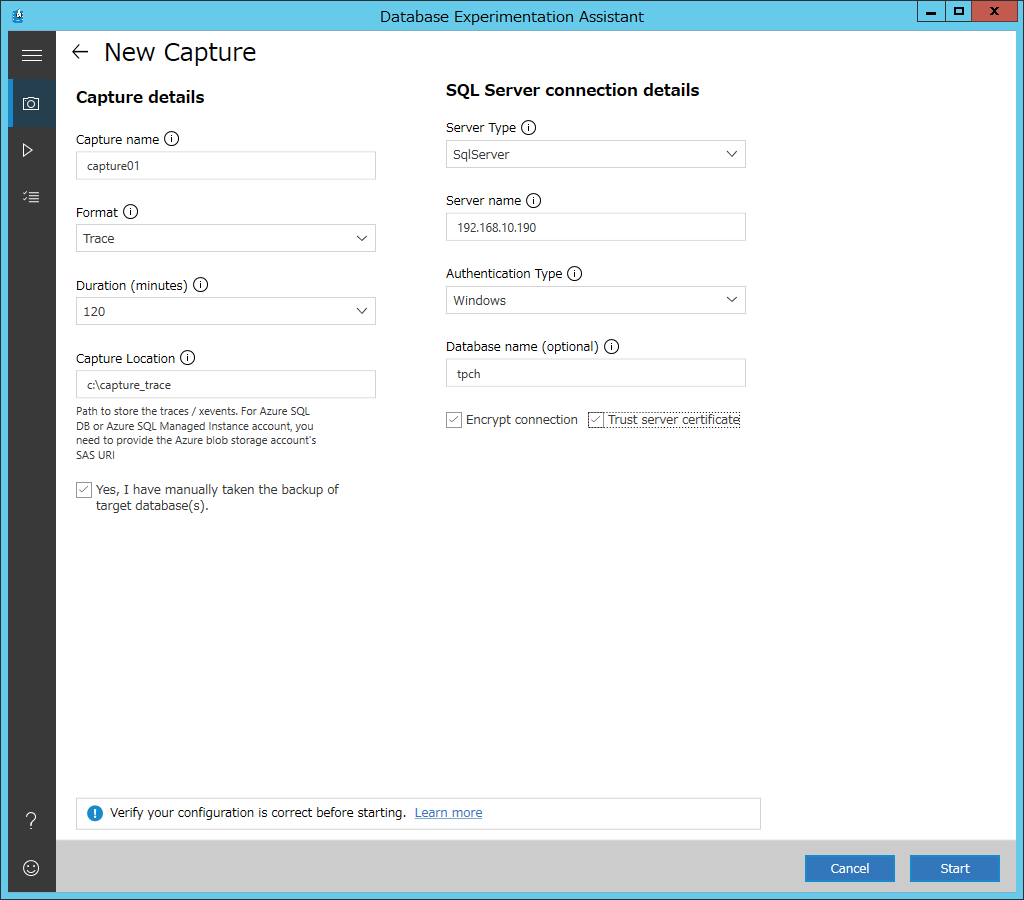Open the feedback smiley icon
Viewport: 1024px width, 900px height.
click(x=31, y=868)
